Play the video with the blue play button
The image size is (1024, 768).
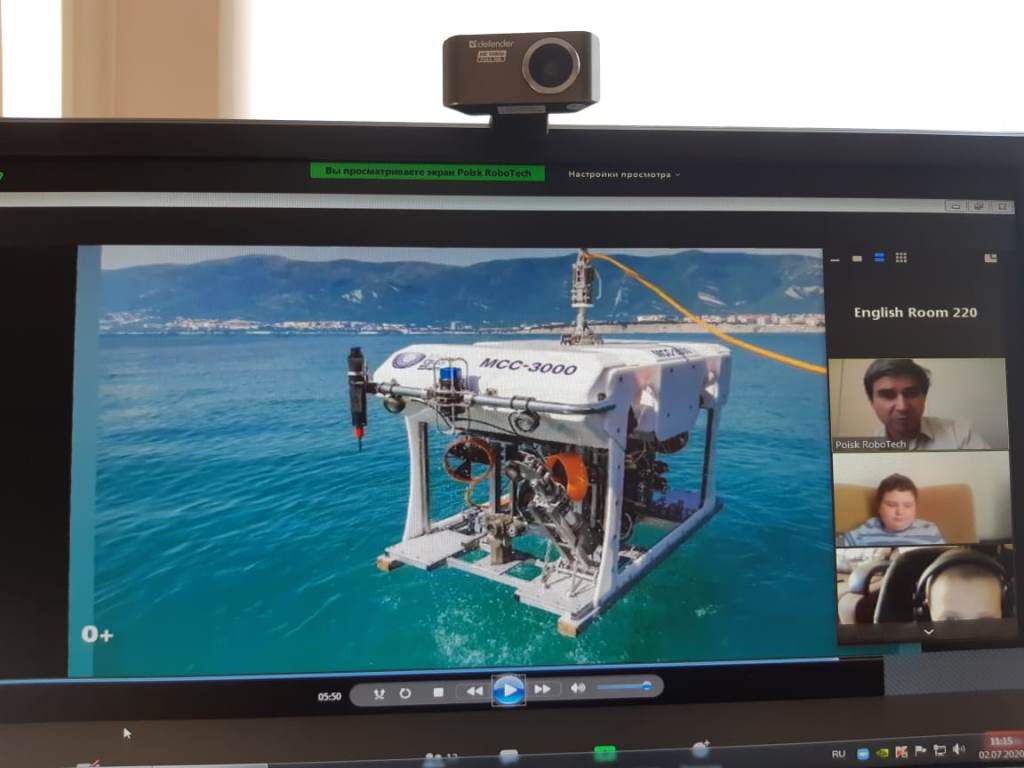pos(509,690)
